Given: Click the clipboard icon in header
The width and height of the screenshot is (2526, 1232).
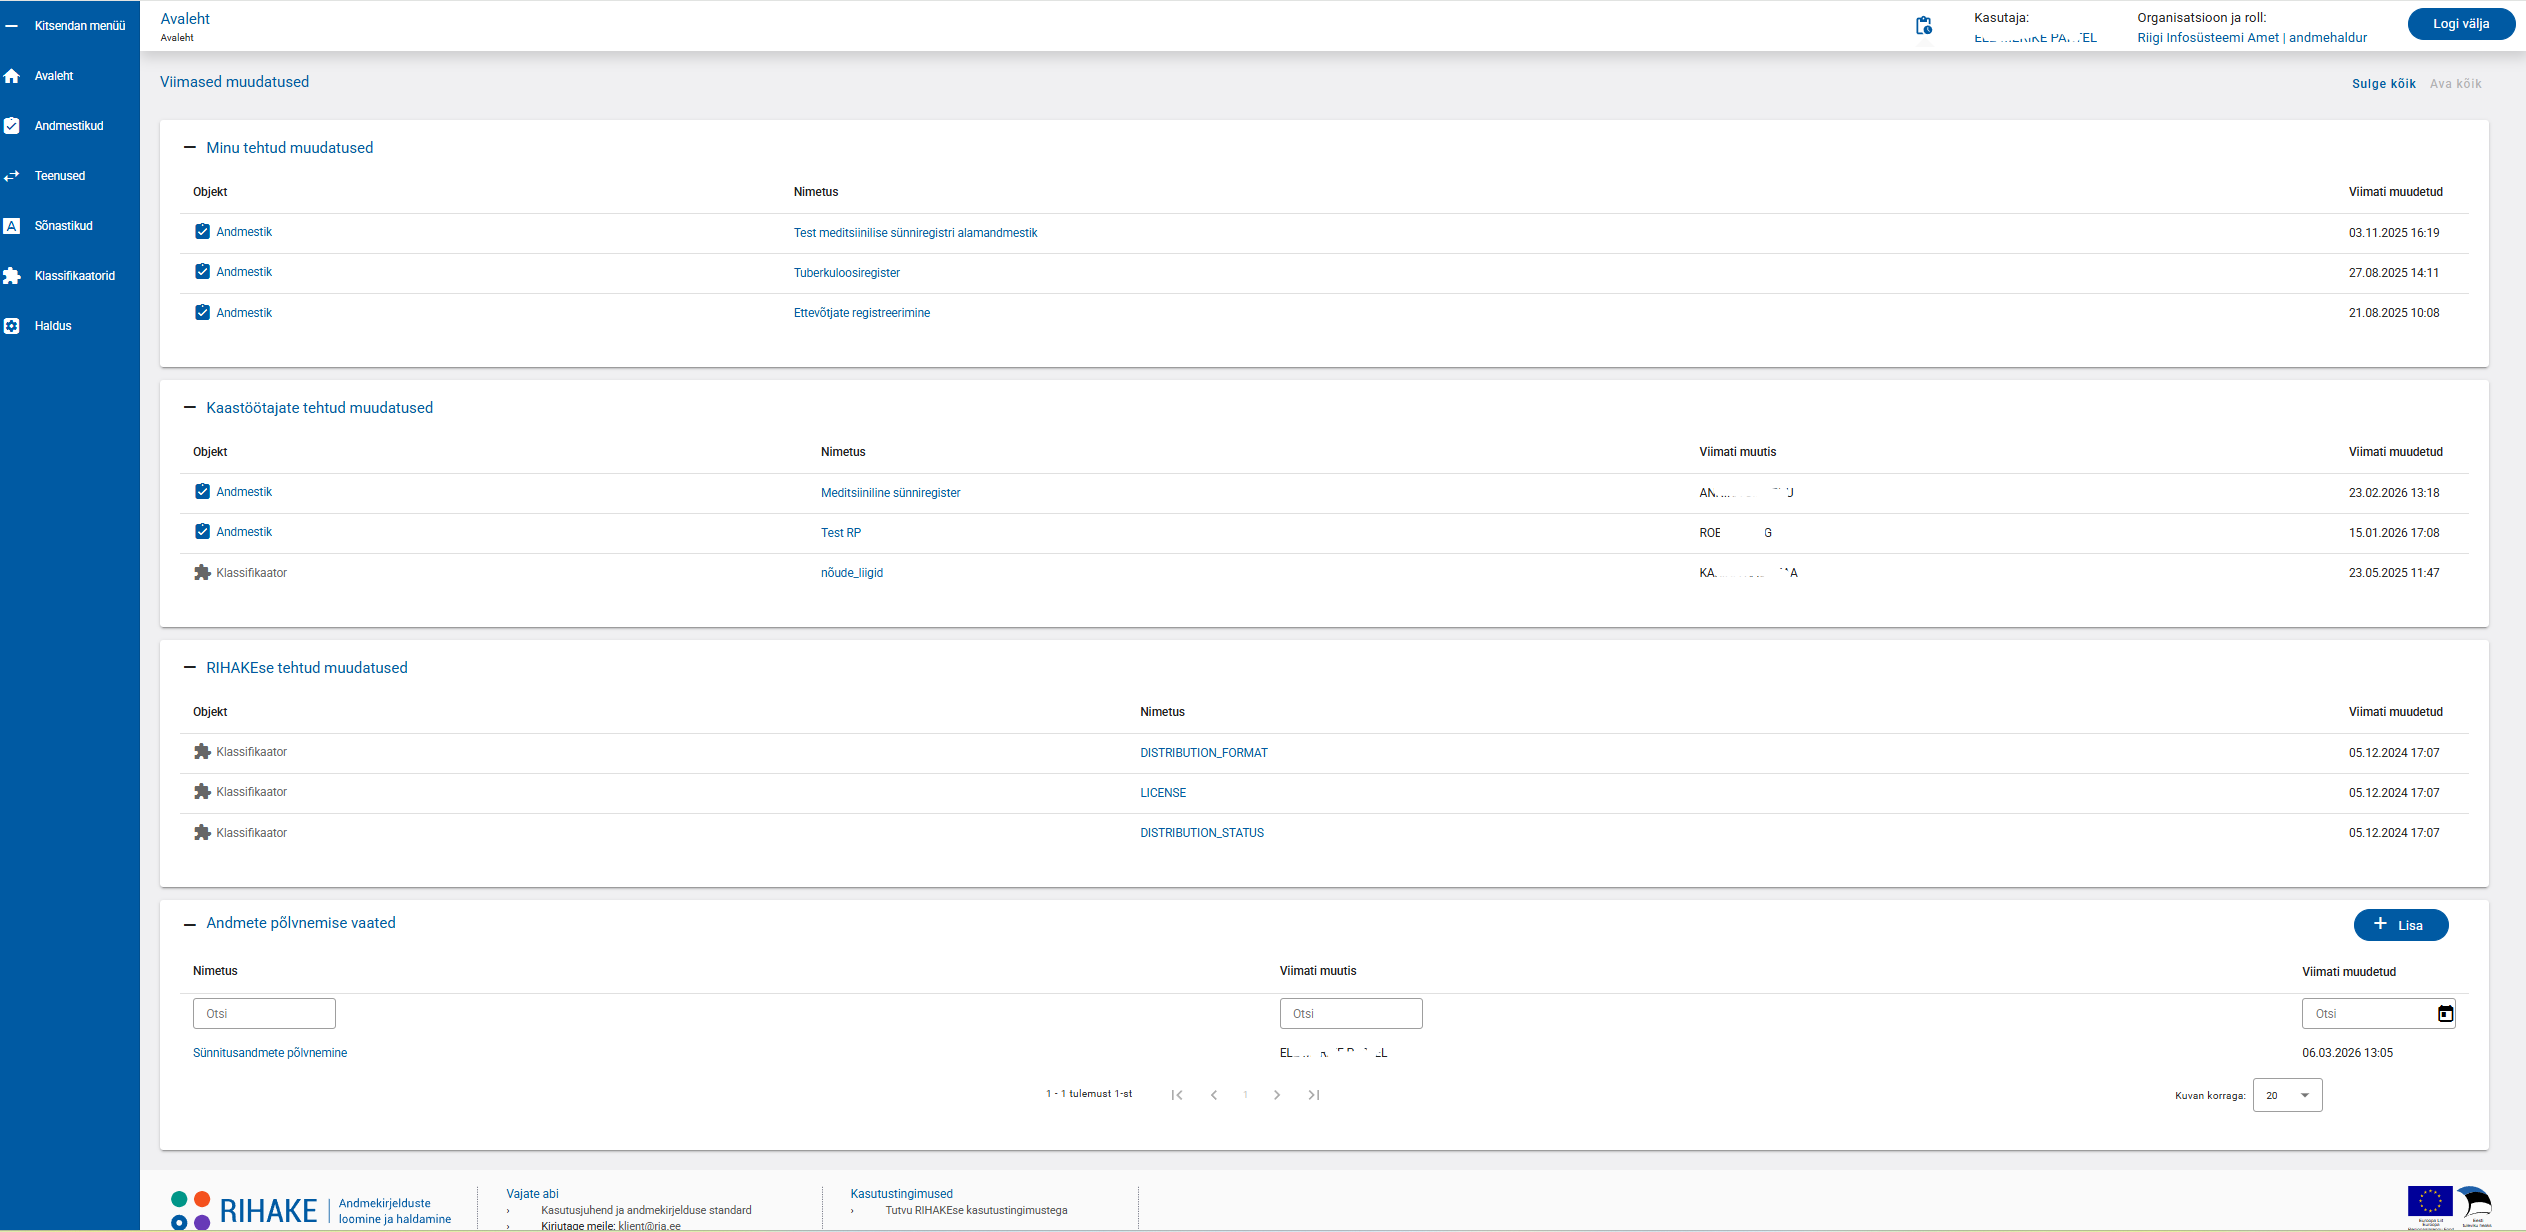Looking at the screenshot, I should (1923, 26).
